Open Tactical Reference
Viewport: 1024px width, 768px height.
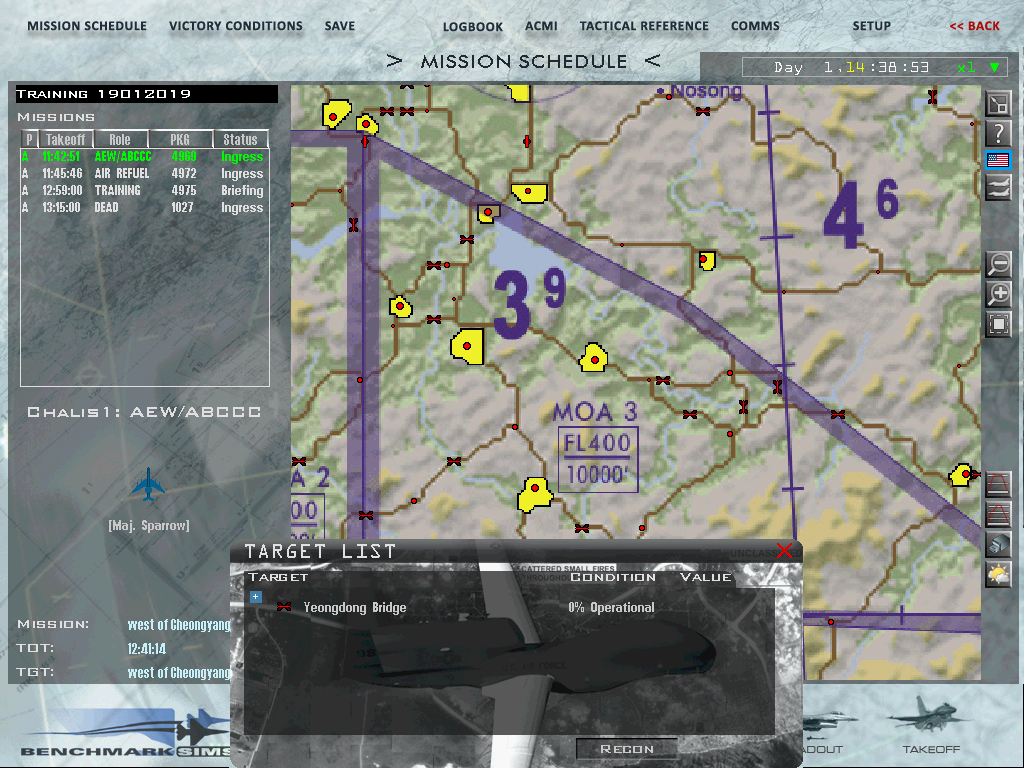click(644, 26)
